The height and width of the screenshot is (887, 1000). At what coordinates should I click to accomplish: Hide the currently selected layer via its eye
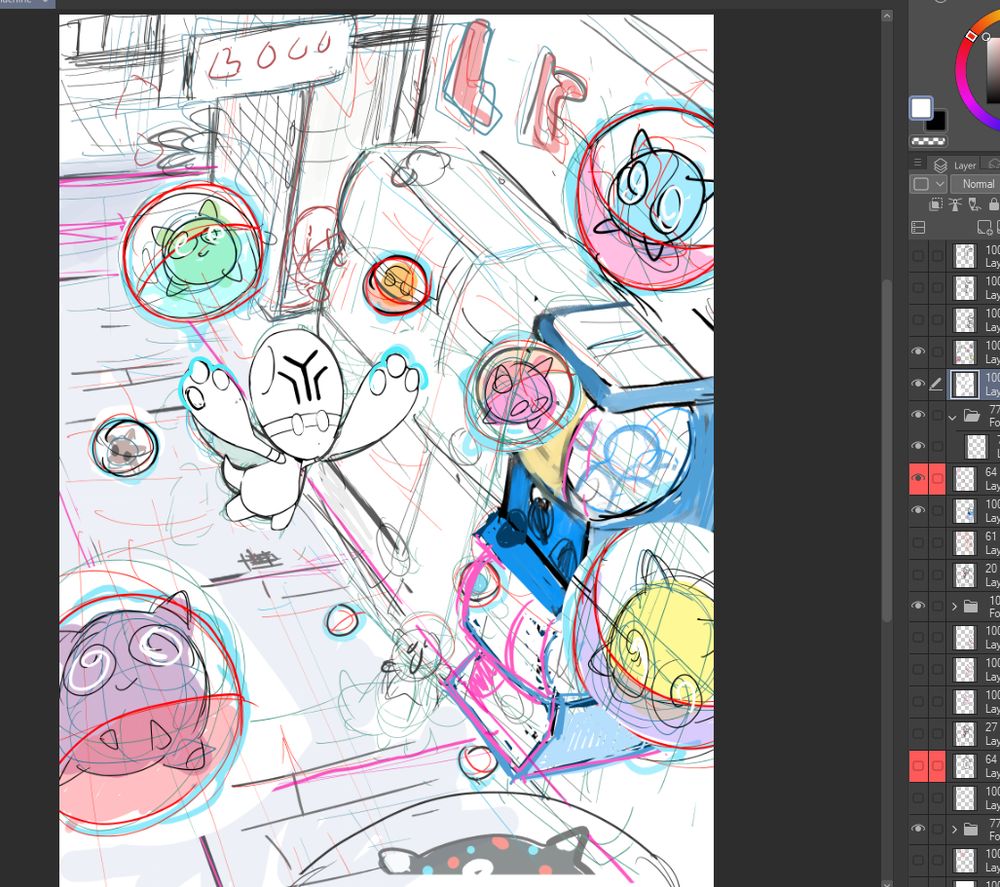coord(918,384)
